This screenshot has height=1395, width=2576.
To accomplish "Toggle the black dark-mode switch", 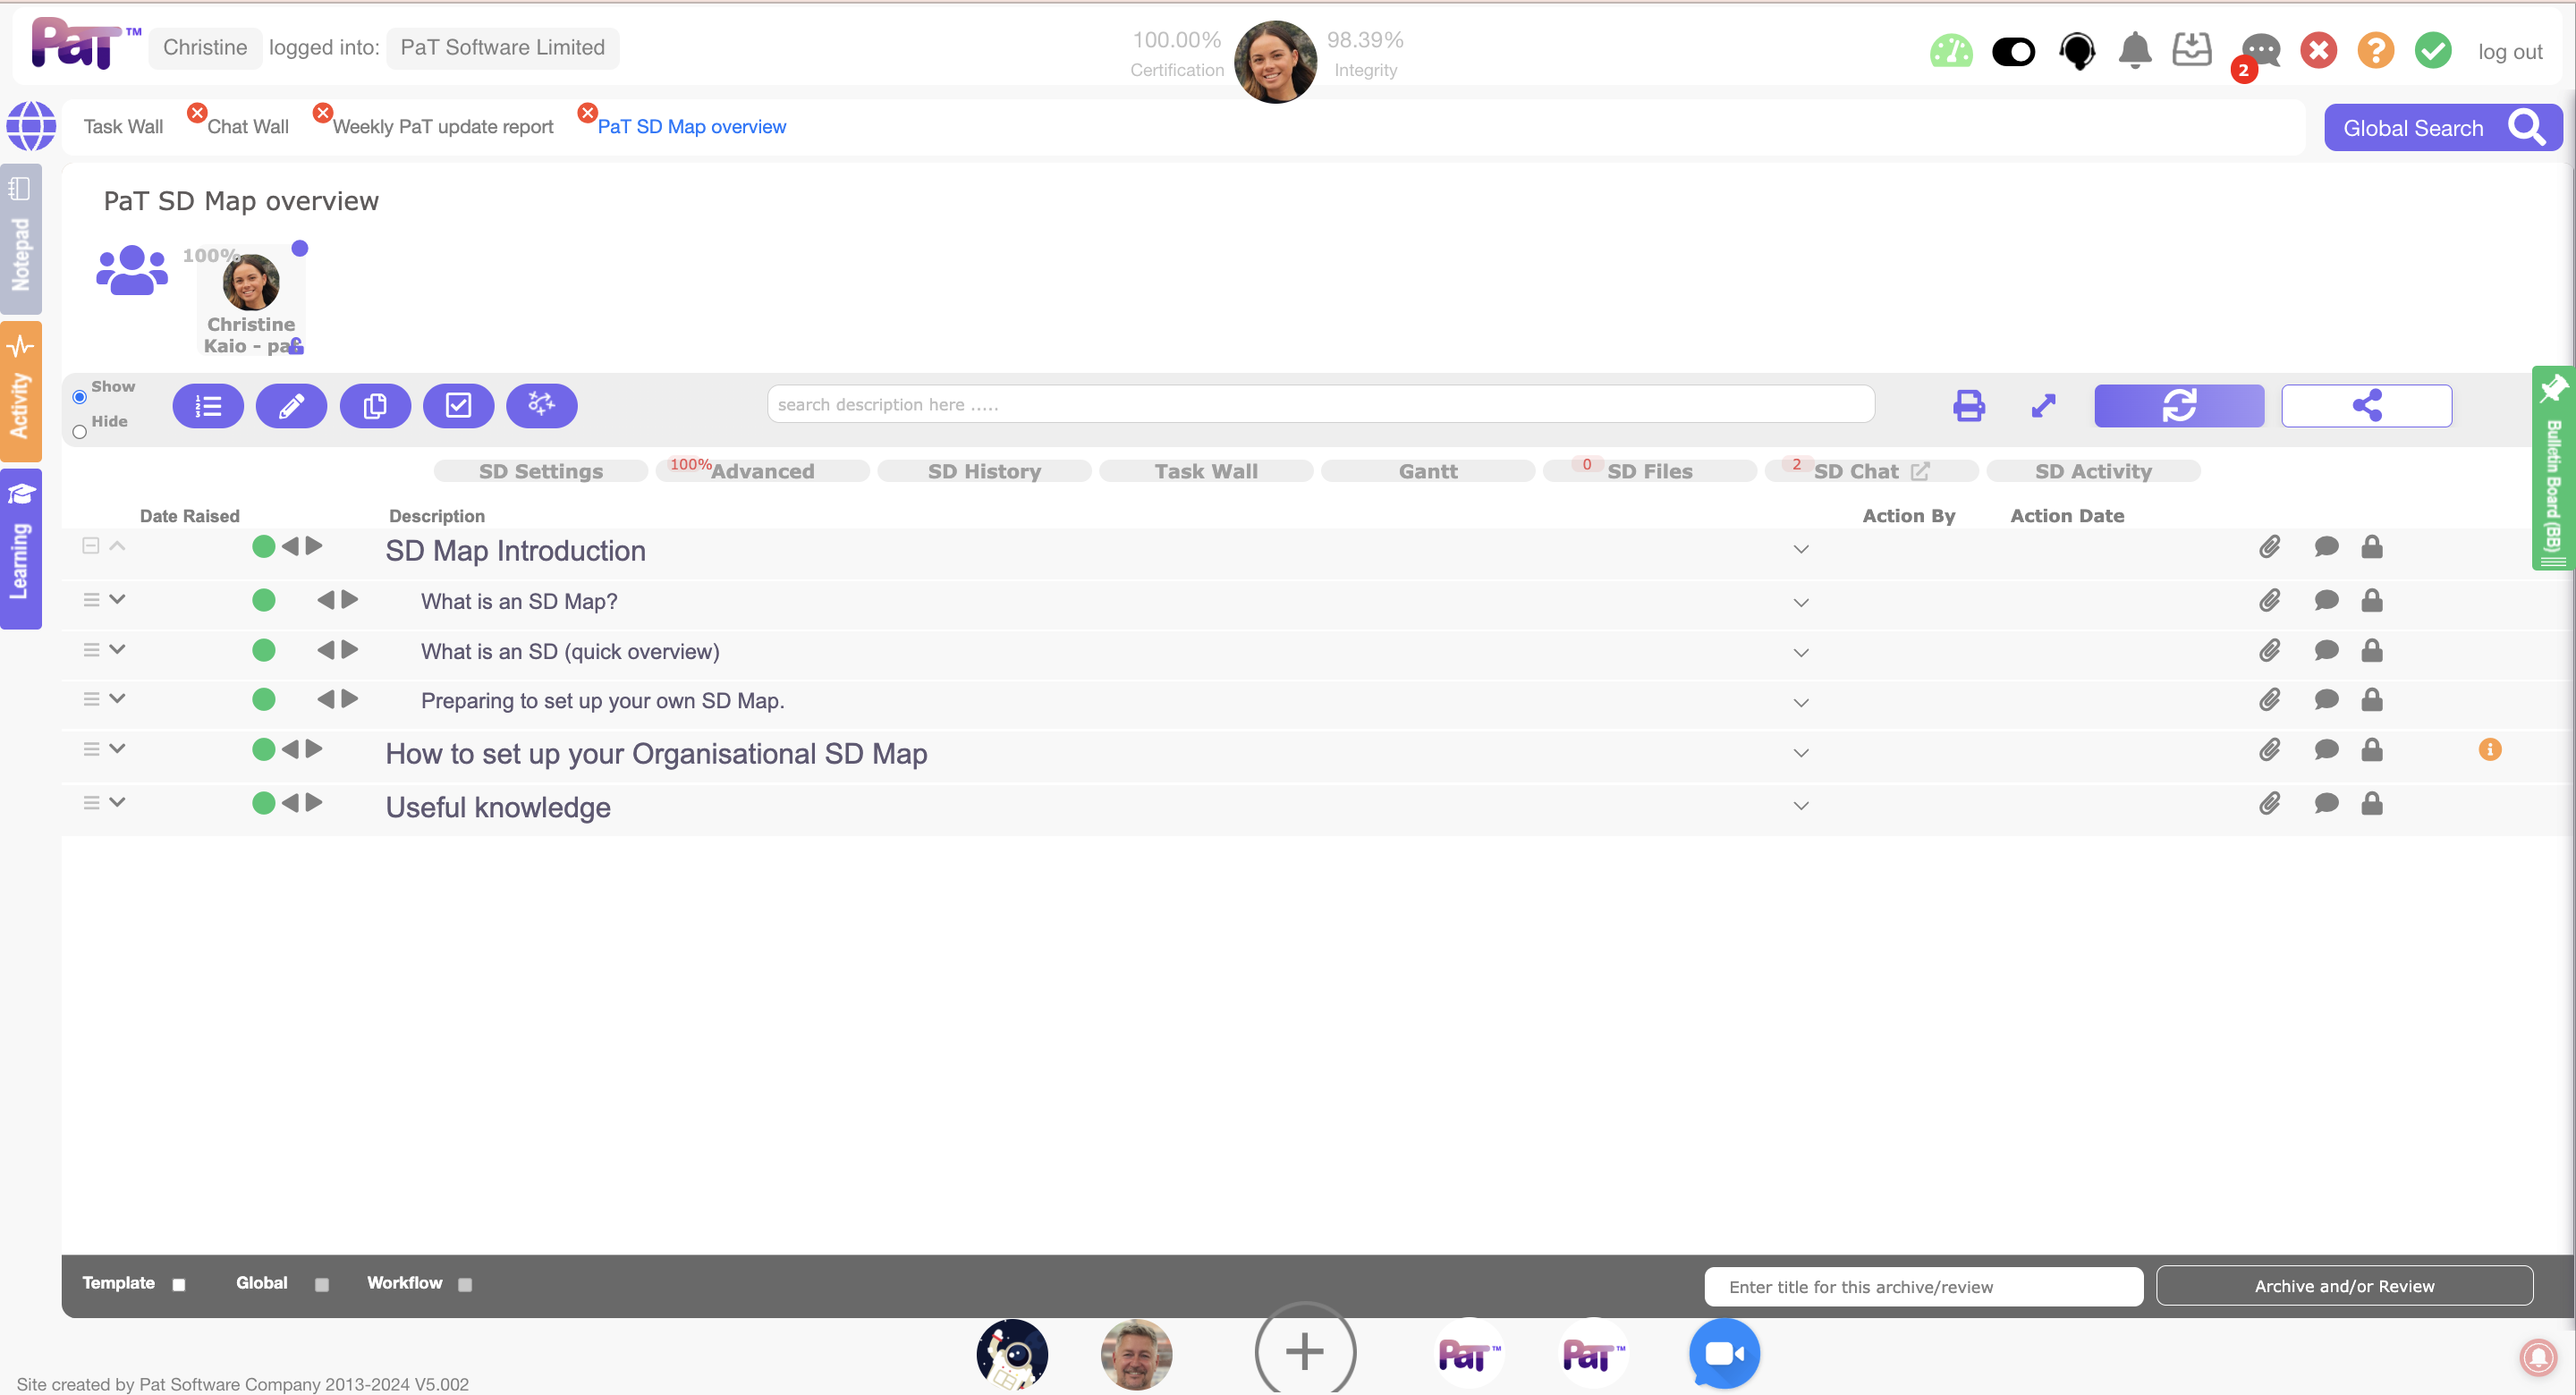I will pyautogui.click(x=2013, y=51).
